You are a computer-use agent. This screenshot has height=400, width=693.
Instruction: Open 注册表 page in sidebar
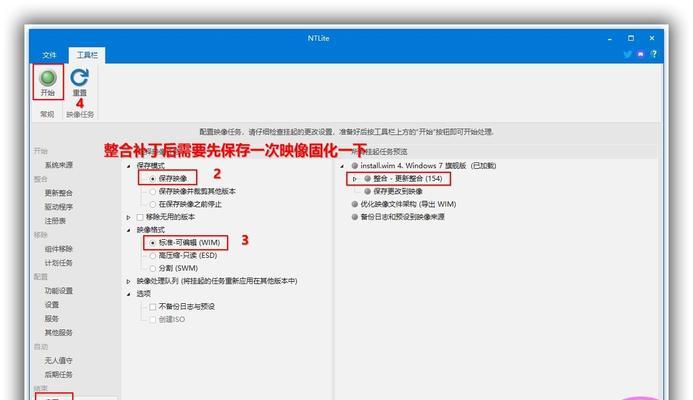tap(55, 221)
